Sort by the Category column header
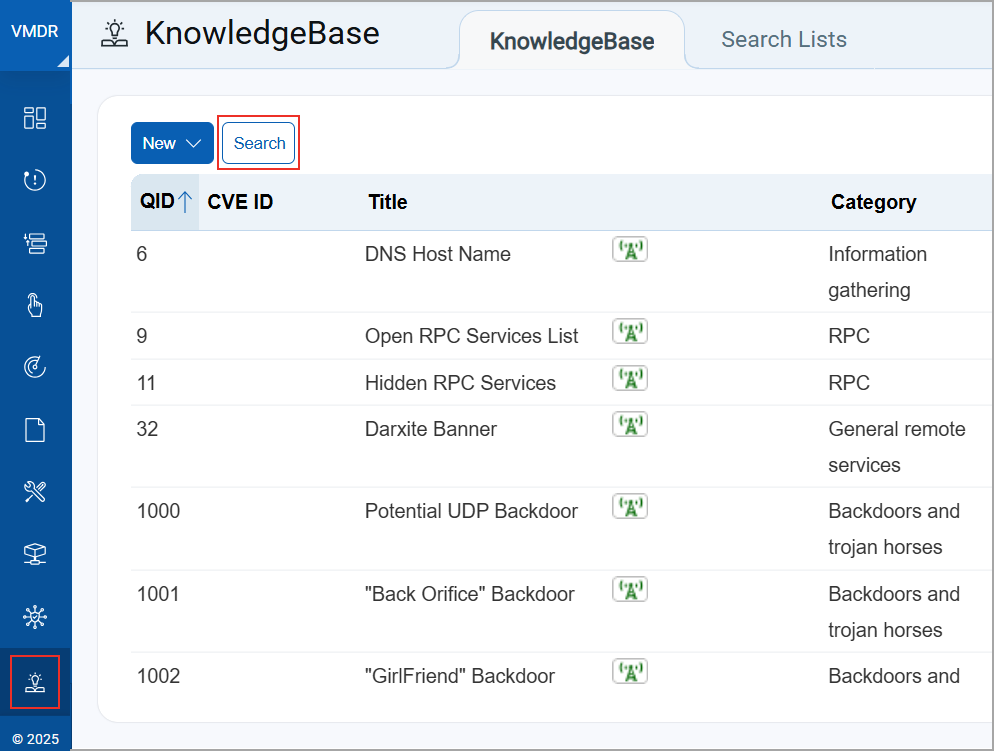994x751 pixels. pyautogui.click(x=873, y=202)
